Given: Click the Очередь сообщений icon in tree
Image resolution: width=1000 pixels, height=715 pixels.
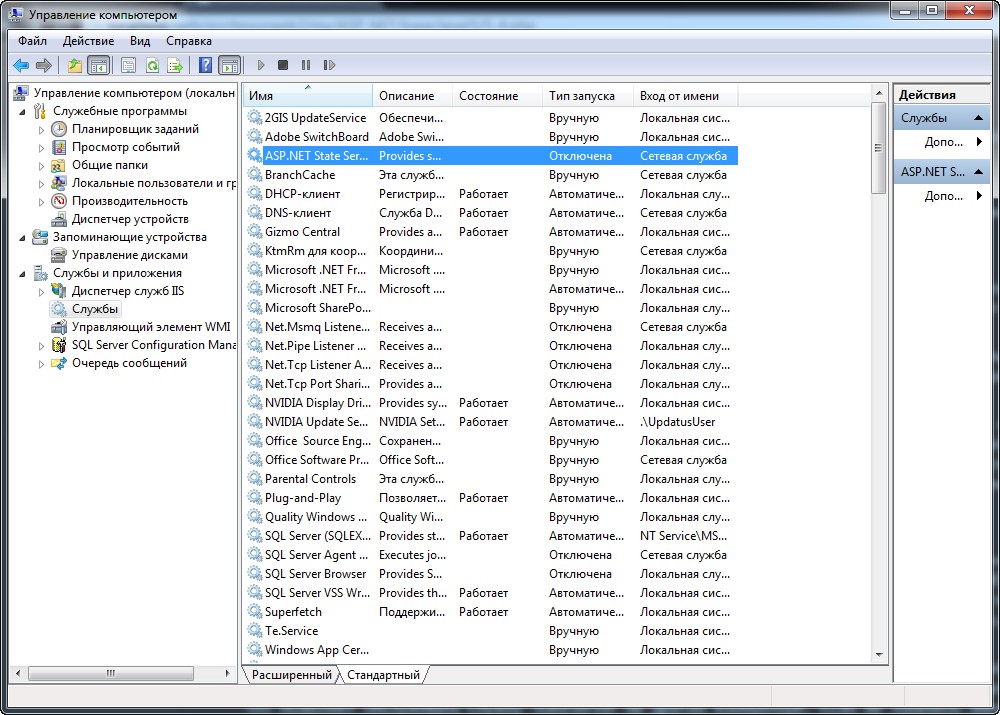Looking at the screenshot, I should [59, 364].
